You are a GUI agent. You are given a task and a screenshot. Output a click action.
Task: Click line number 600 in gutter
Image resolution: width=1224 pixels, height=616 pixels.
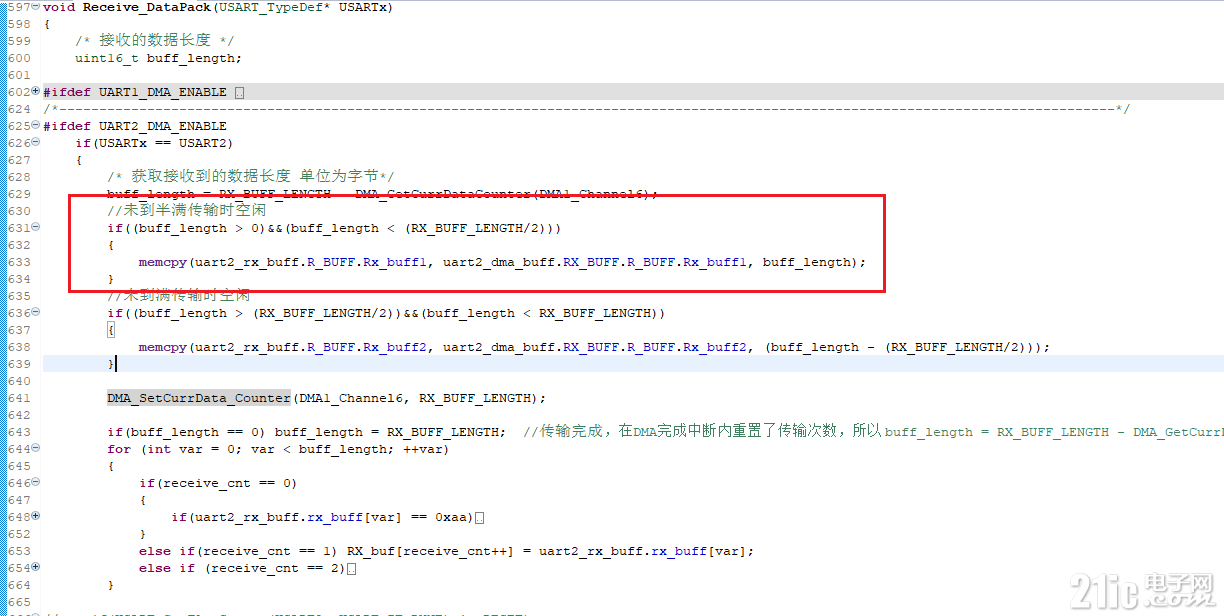coord(18,58)
